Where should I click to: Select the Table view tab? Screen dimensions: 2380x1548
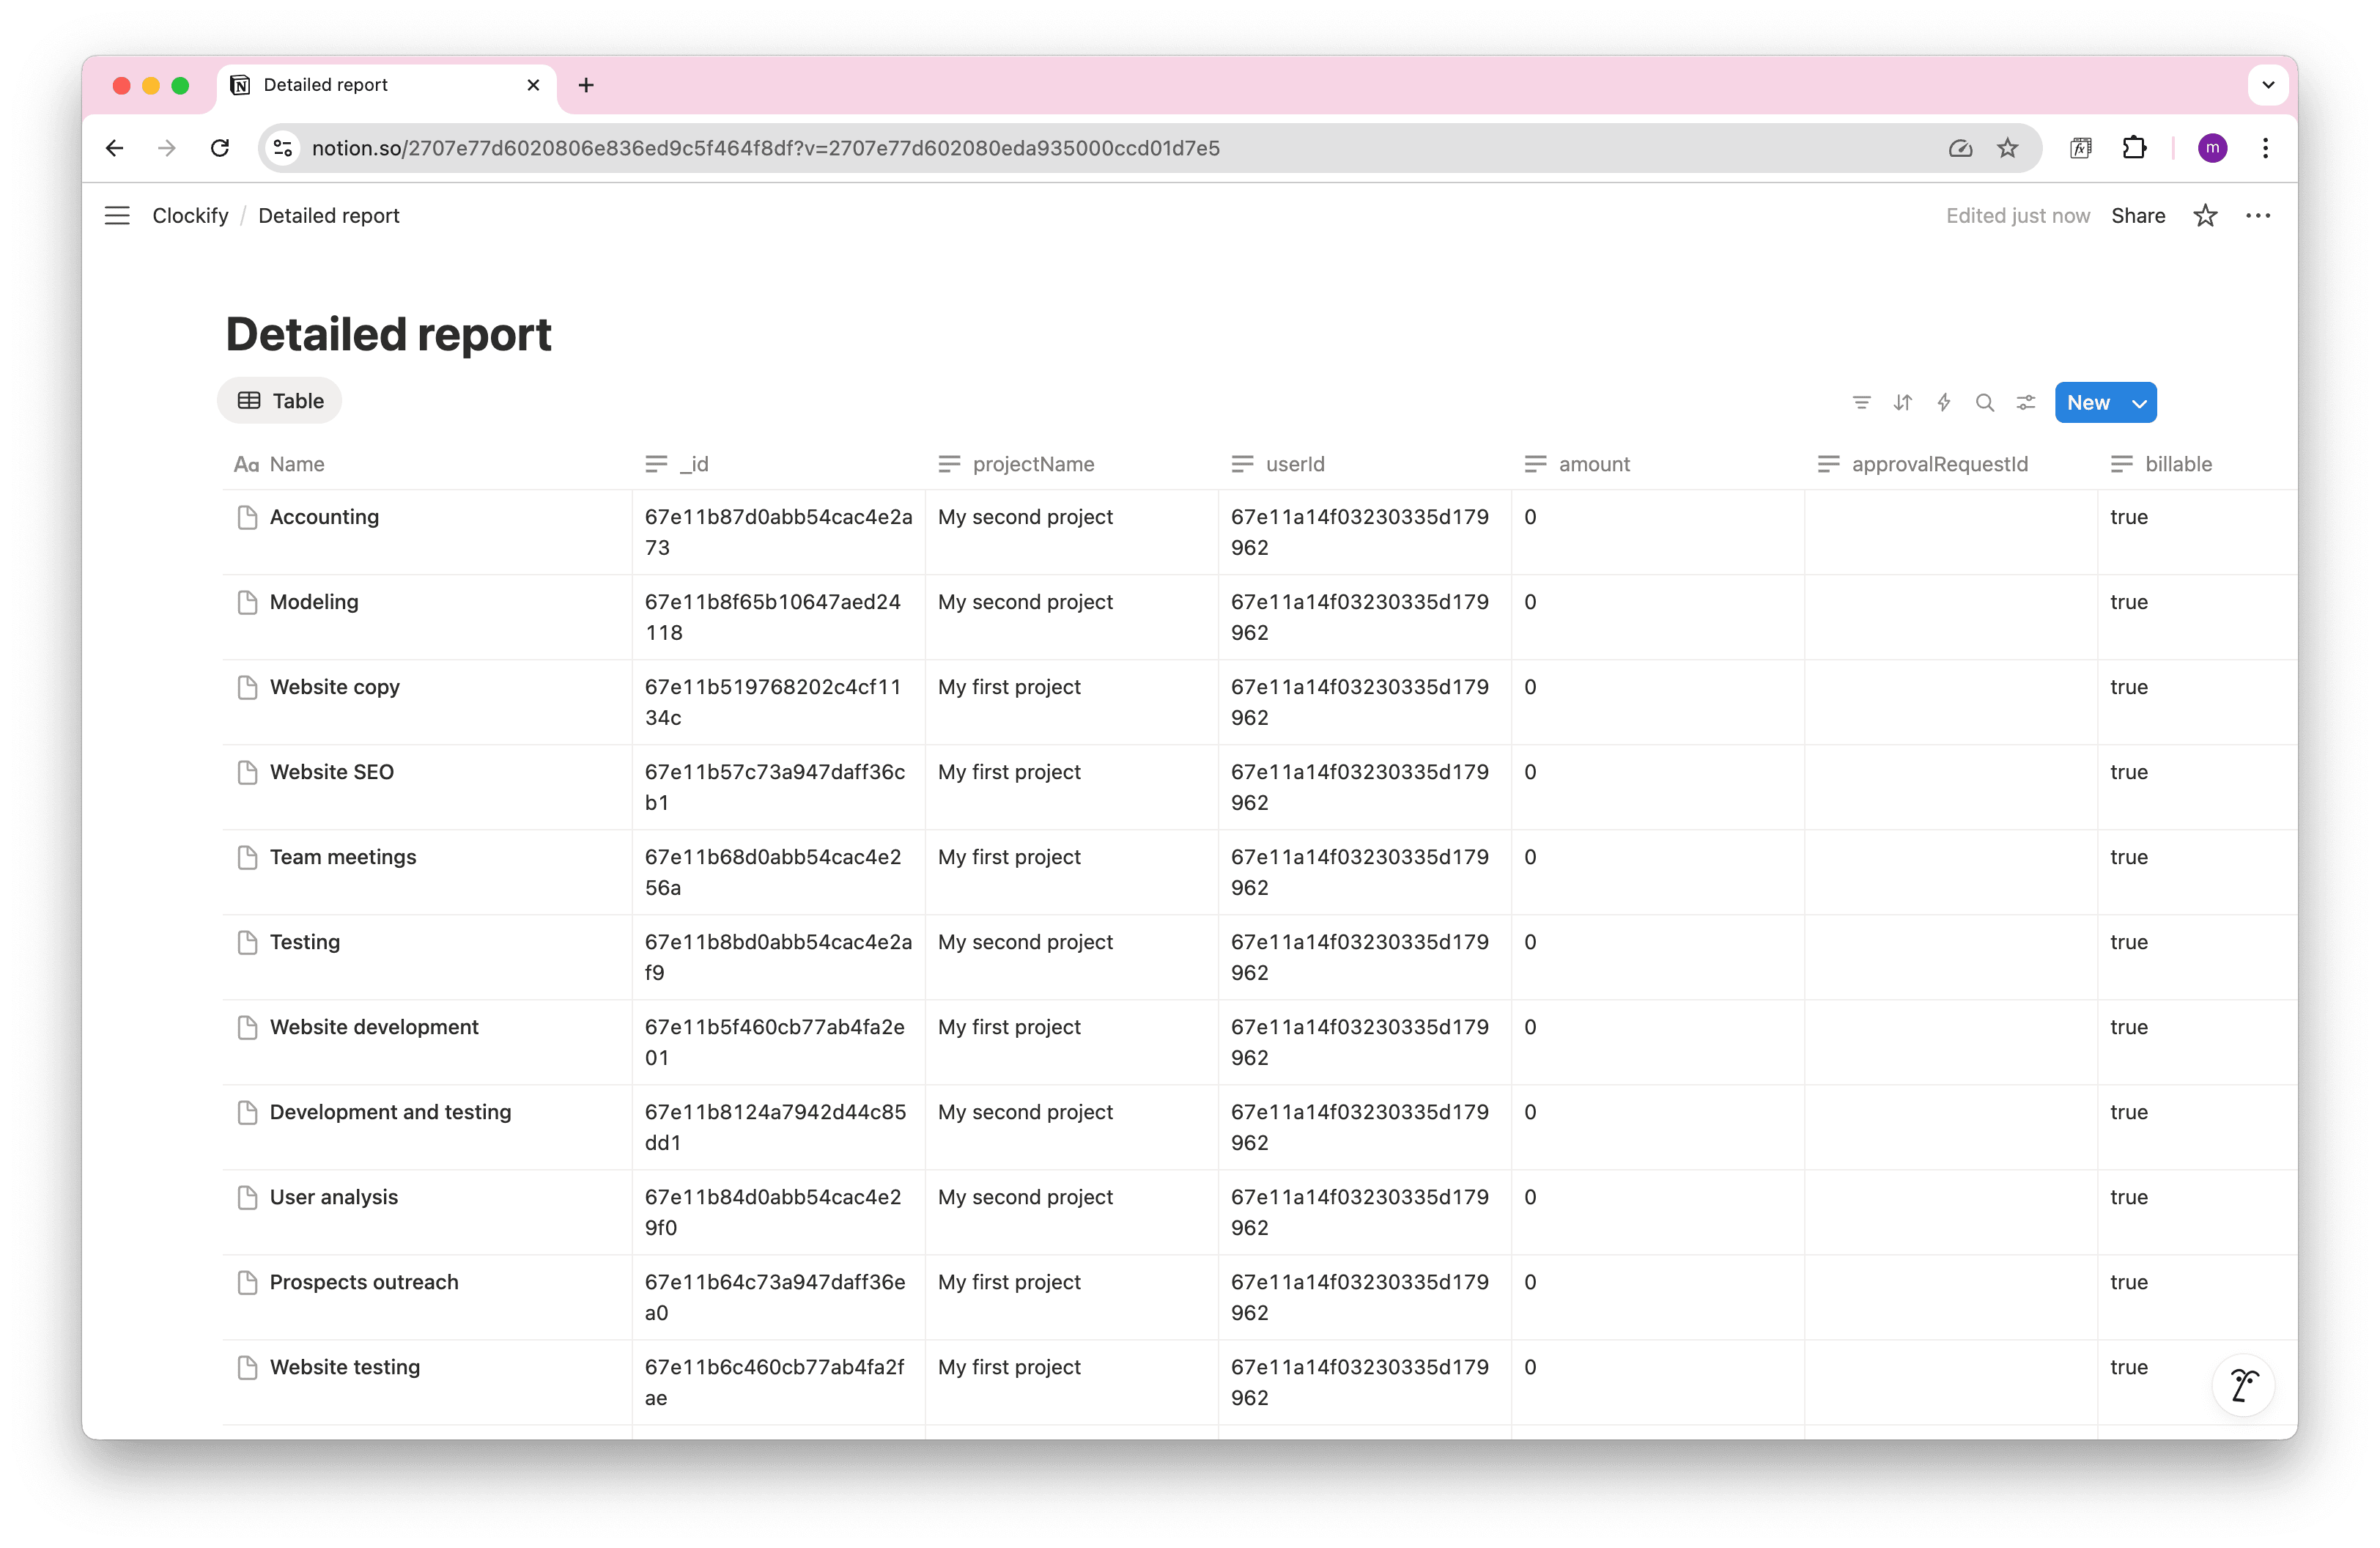click(280, 401)
